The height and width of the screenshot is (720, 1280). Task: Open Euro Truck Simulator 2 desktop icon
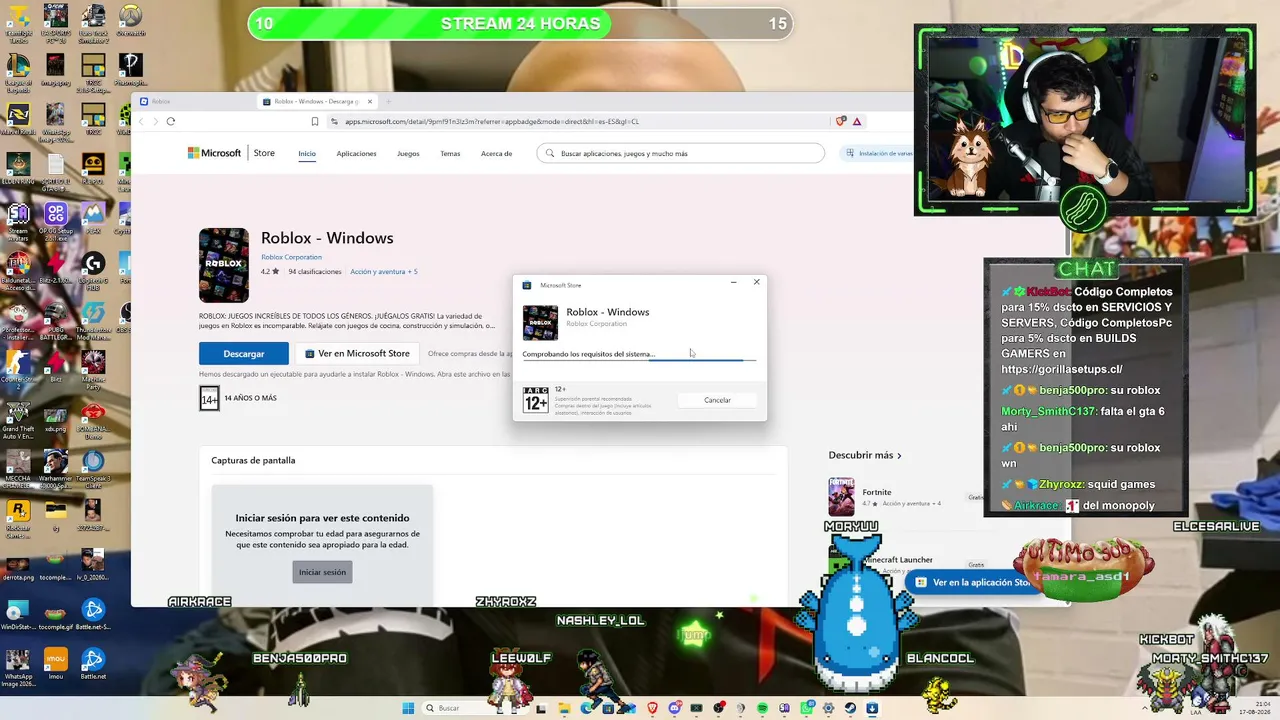[93, 23]
